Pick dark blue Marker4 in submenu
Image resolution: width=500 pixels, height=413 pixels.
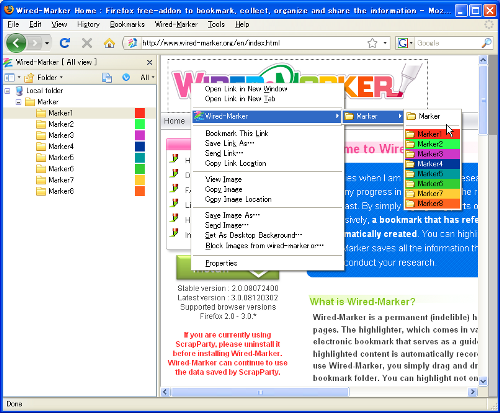(432, 164)
